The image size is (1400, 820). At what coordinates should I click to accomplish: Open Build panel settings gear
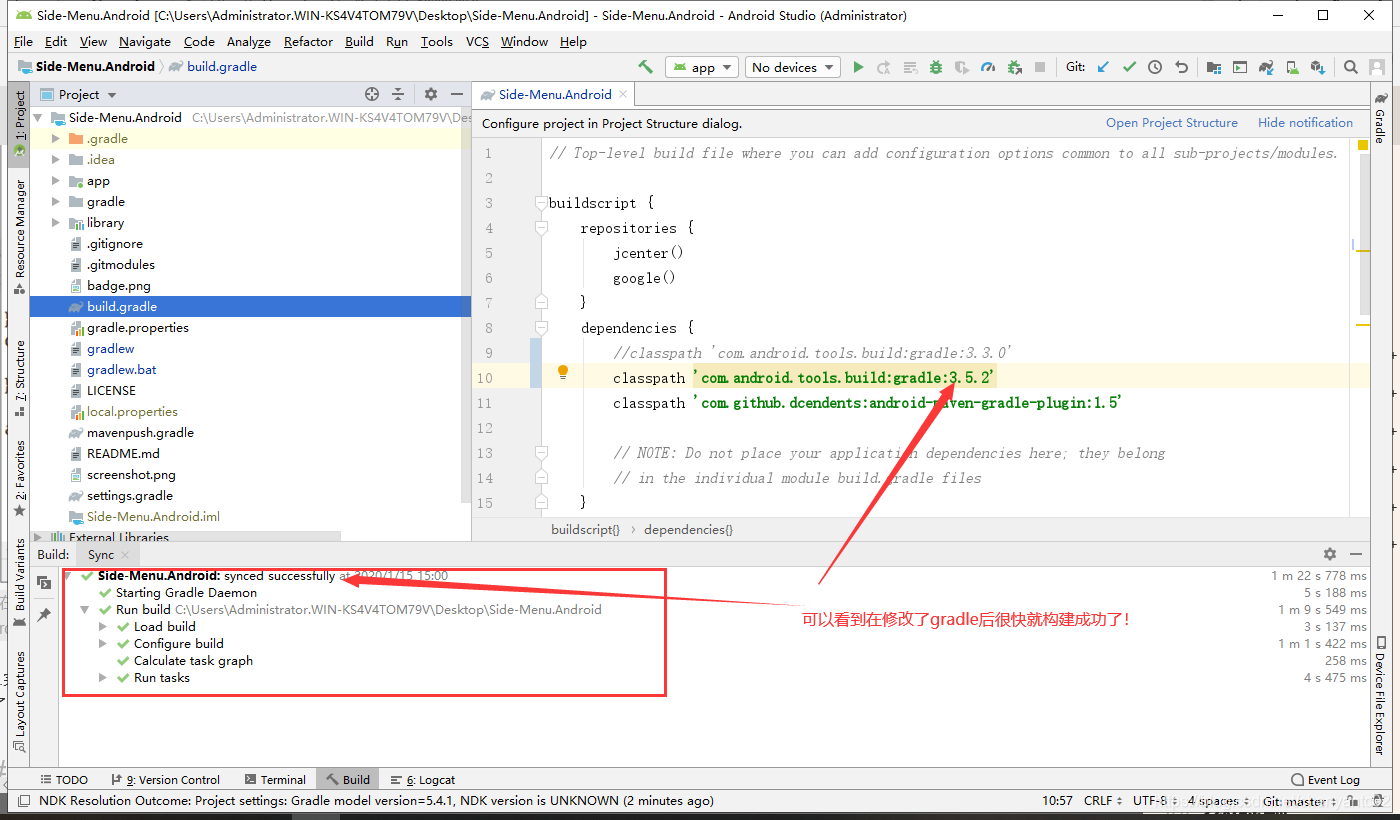1329,554
